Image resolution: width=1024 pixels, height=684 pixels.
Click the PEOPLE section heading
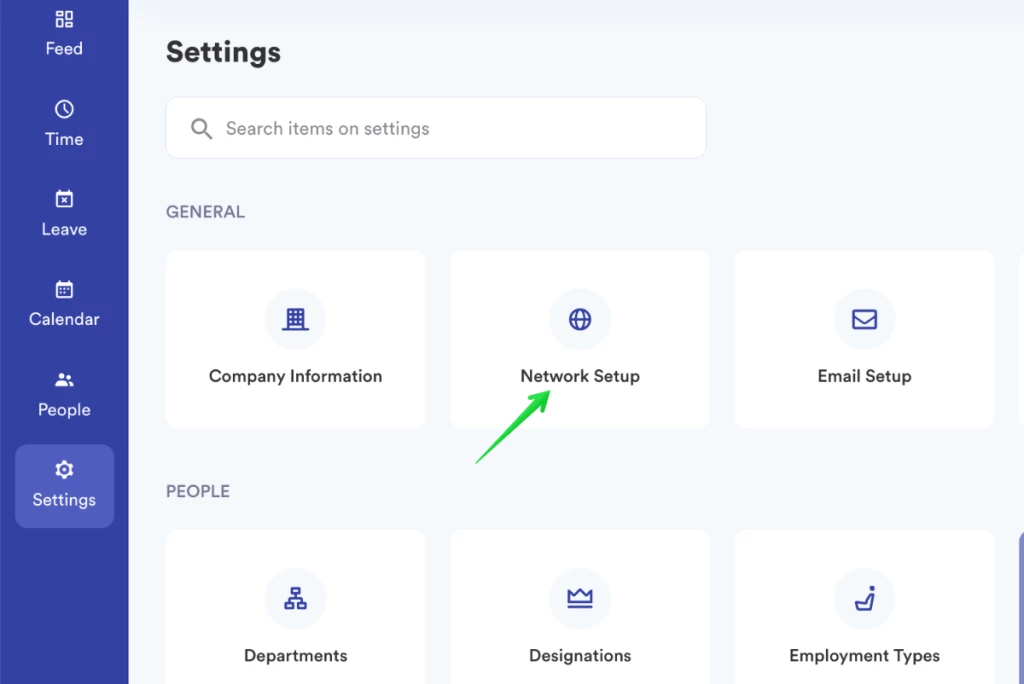(198, 491)
